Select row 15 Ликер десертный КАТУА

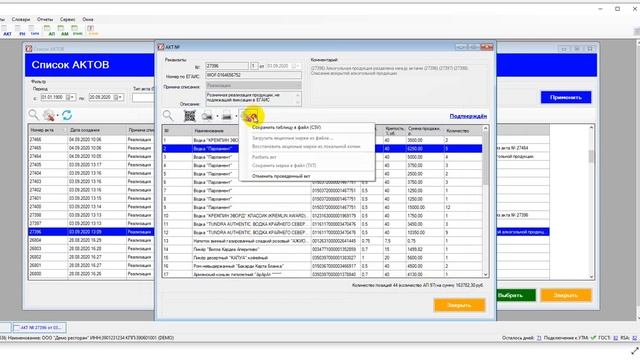[x=322, y=258]
